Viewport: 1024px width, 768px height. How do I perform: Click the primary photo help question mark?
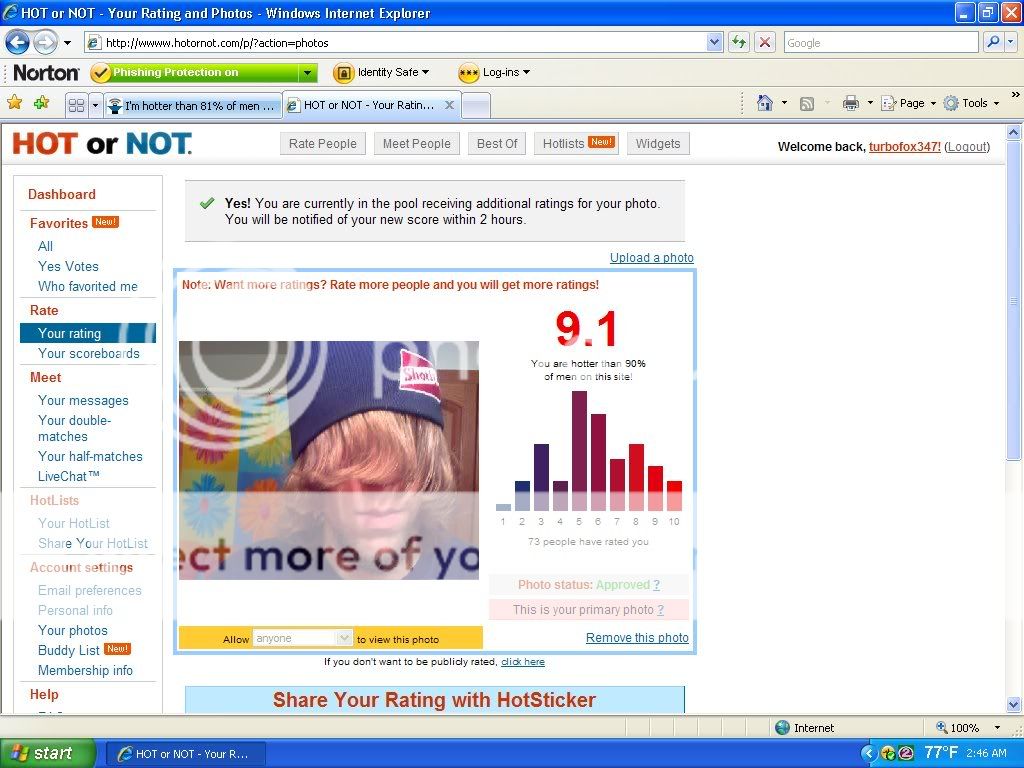coord(660,609)
